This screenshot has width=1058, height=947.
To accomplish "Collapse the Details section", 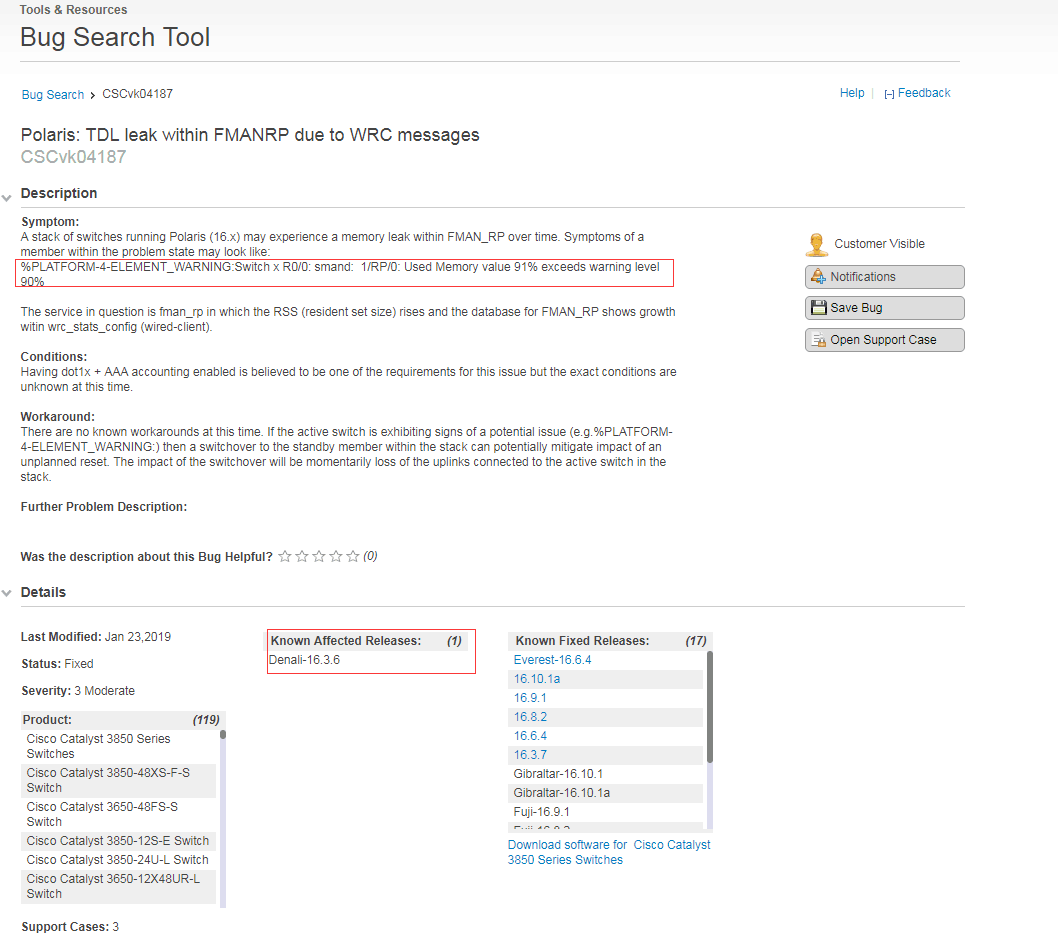I will pos(7,594).
